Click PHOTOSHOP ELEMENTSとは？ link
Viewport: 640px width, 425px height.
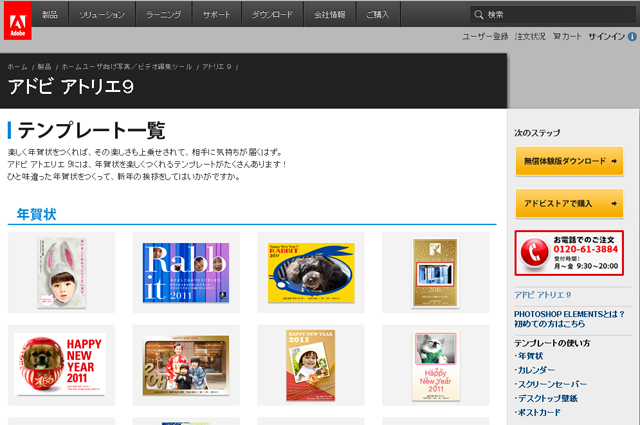569,314
